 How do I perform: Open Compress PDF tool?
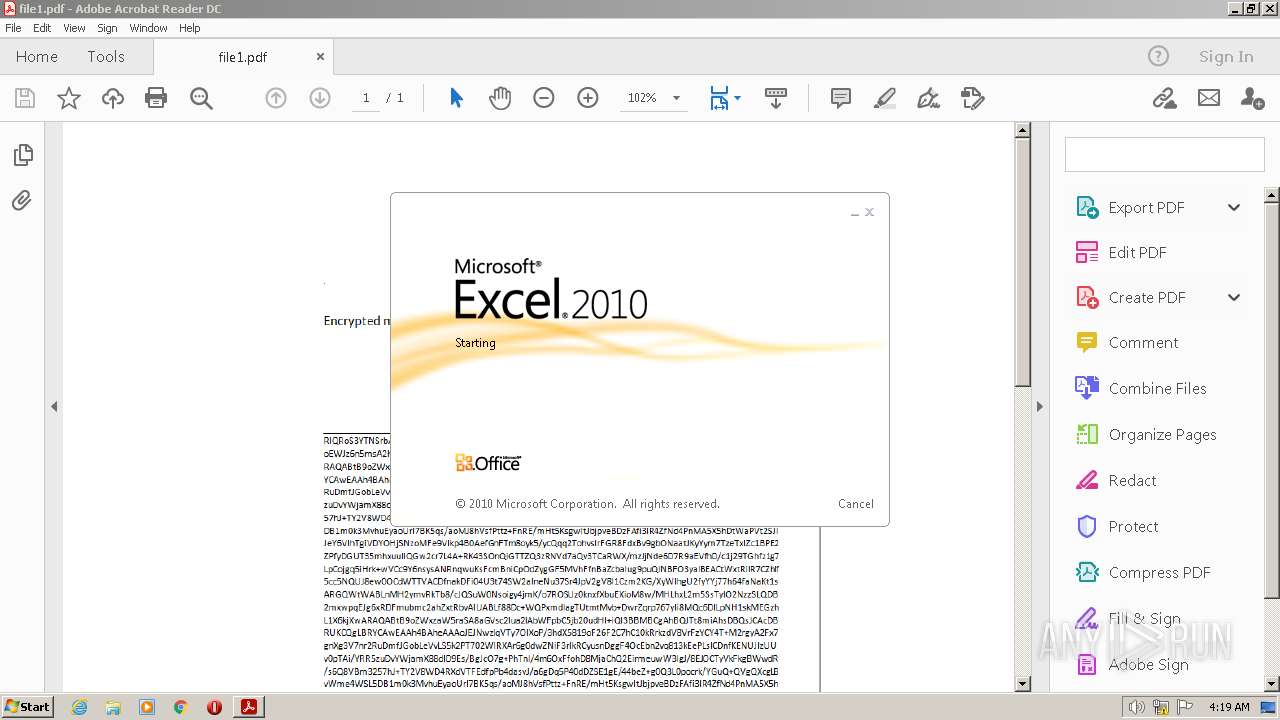click(1159, 573)
